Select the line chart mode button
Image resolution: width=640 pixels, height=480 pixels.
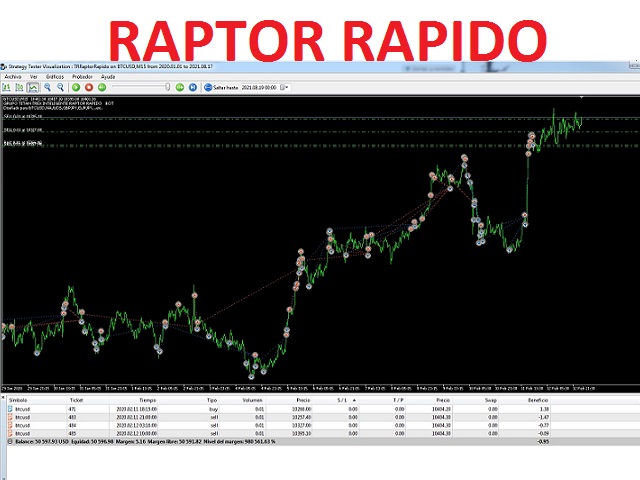click(x=33, y=87)
